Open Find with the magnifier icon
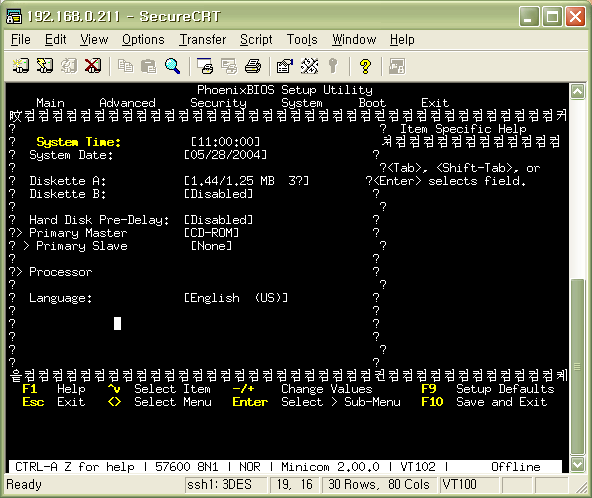The image size is (592, 498). click(173, 66)
